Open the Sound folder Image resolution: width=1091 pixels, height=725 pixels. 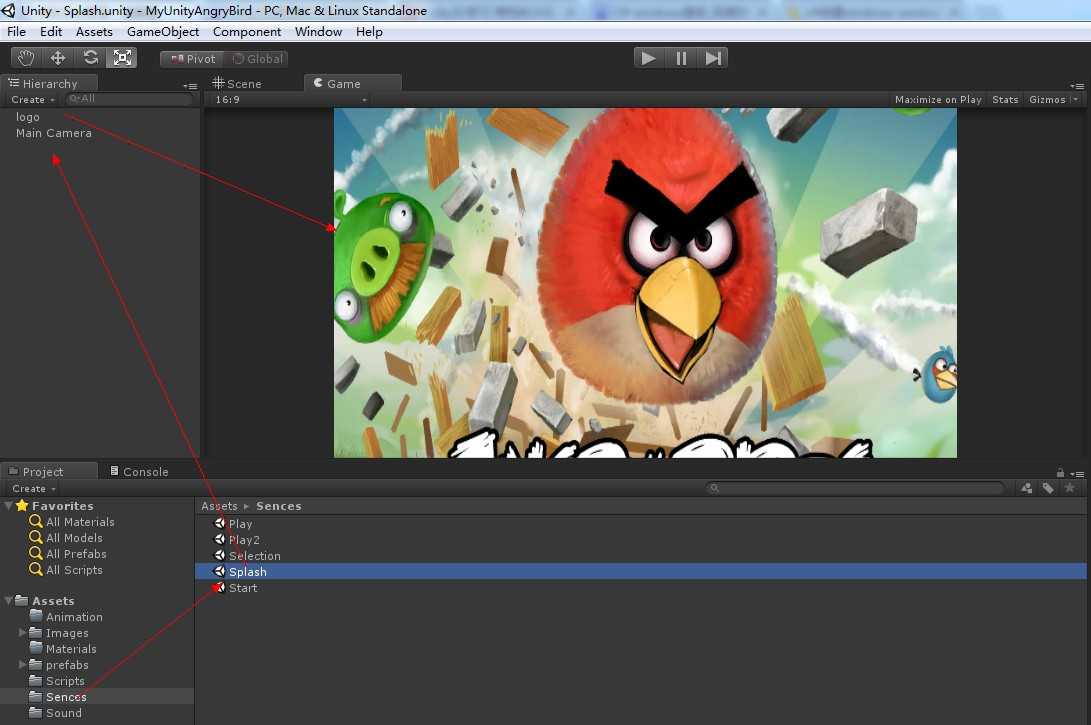point(63,713)
